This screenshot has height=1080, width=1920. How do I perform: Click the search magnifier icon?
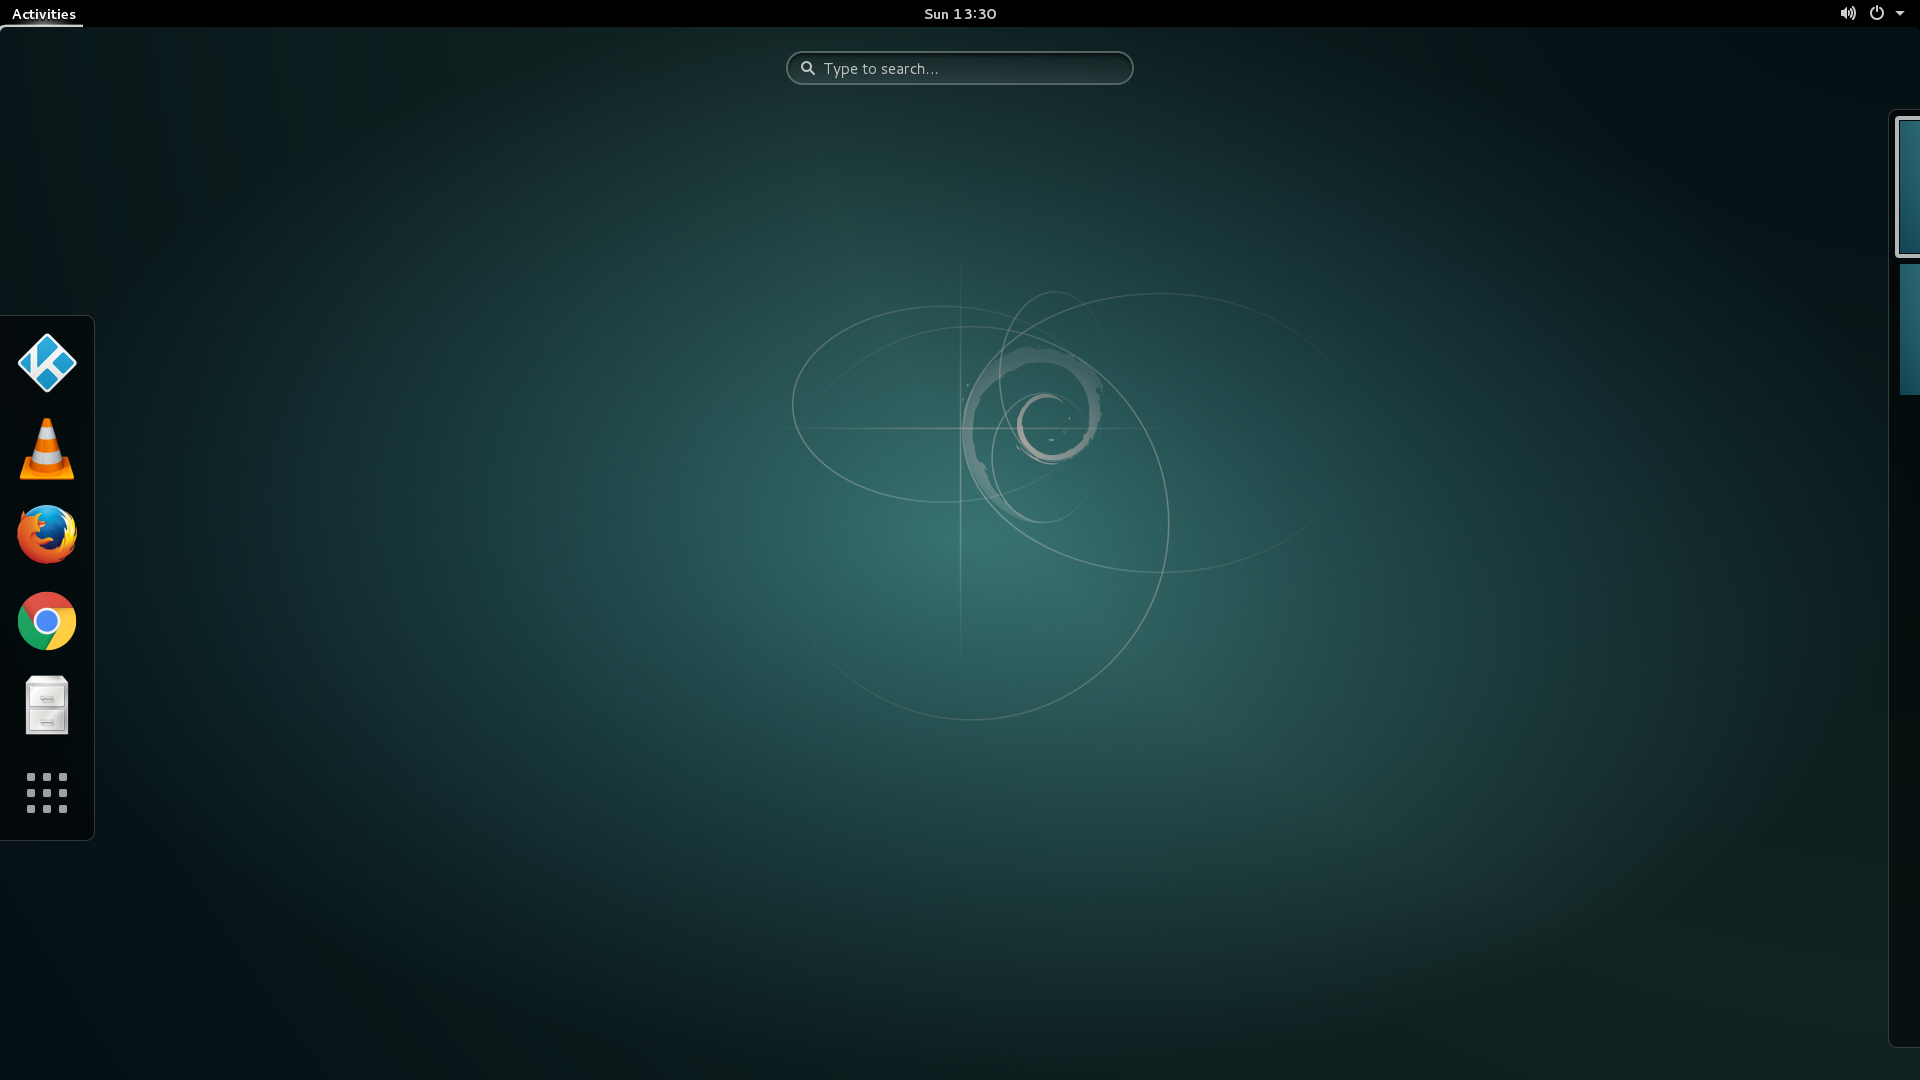coord(808,68)
